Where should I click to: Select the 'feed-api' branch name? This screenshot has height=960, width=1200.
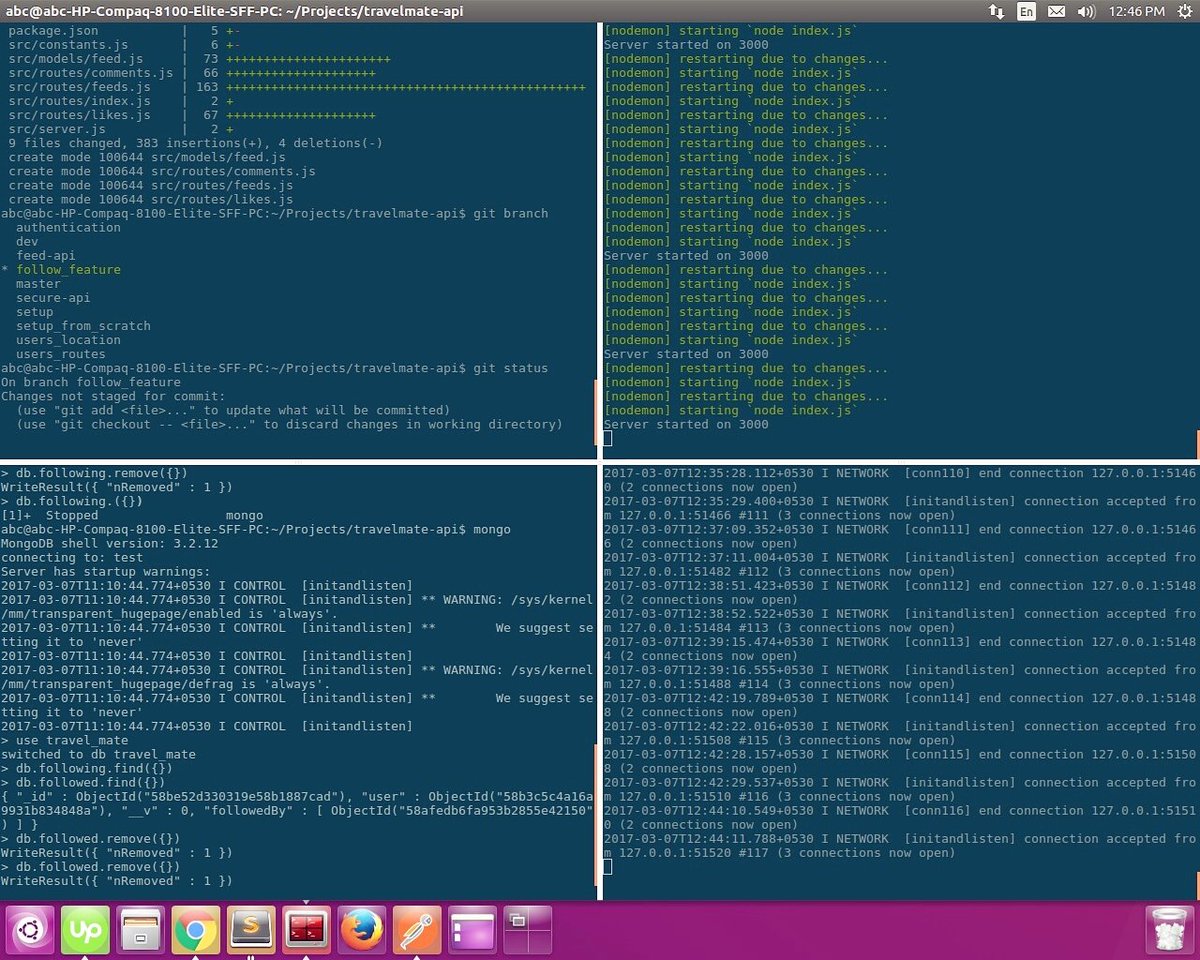click(45, 255)
